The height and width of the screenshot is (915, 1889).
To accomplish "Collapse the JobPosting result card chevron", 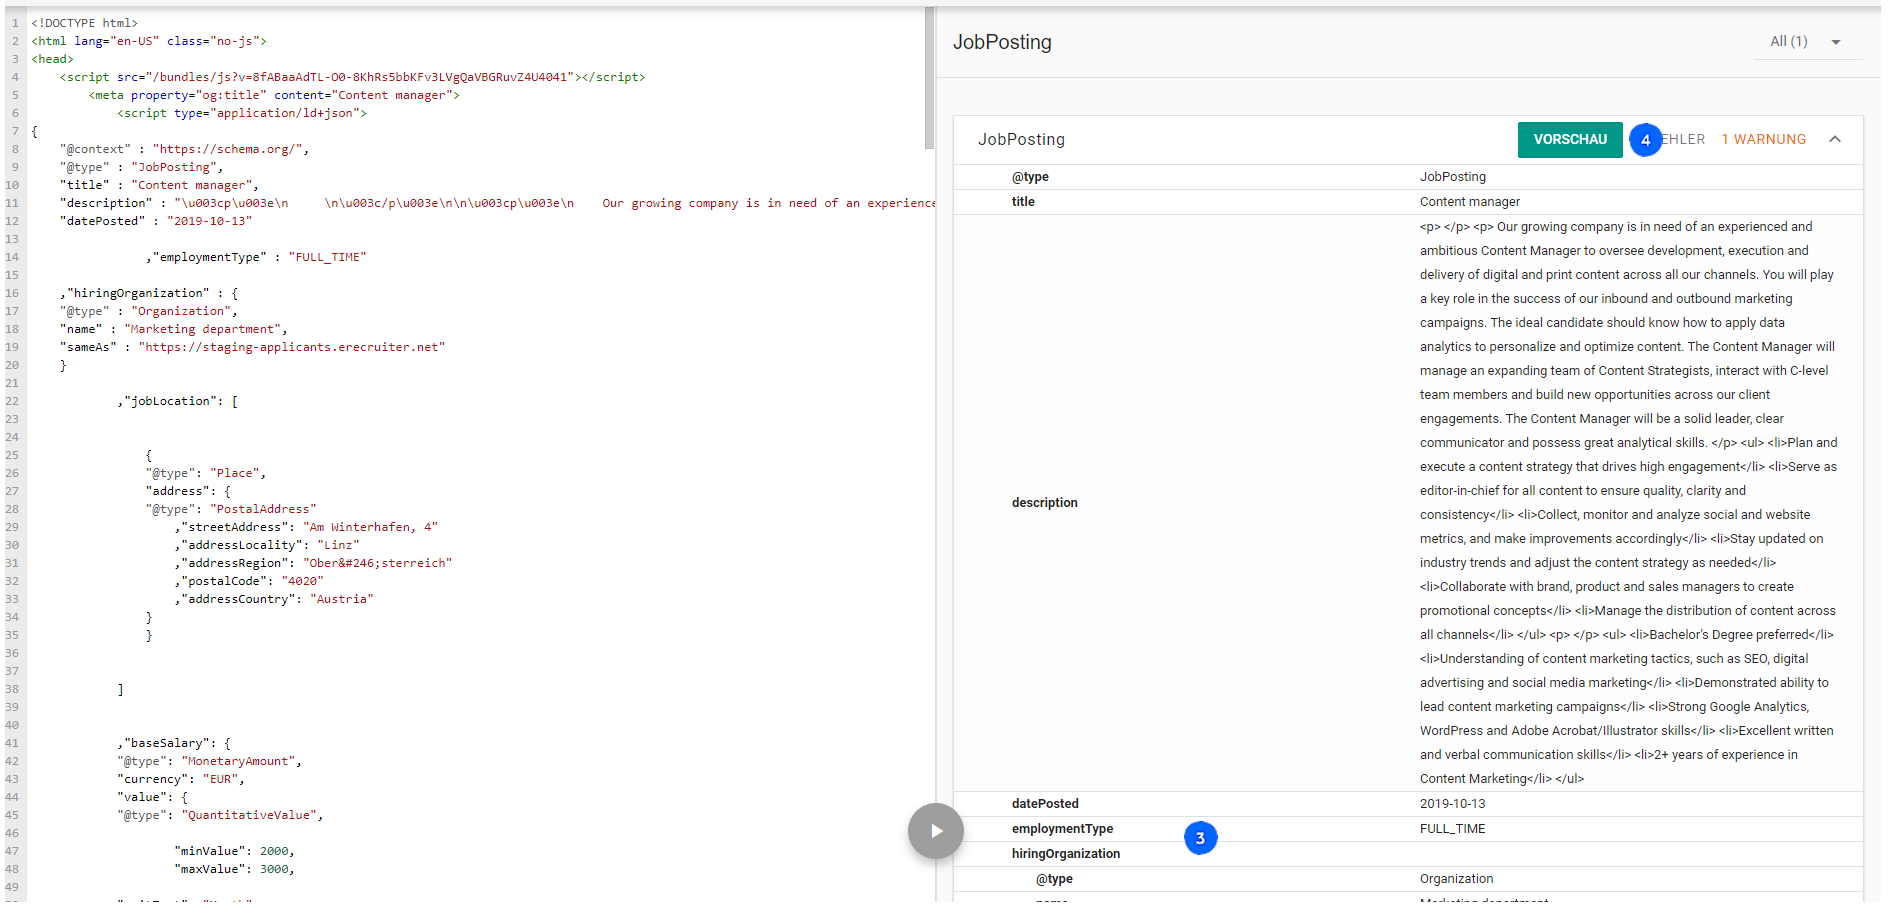I will 1835,140.
